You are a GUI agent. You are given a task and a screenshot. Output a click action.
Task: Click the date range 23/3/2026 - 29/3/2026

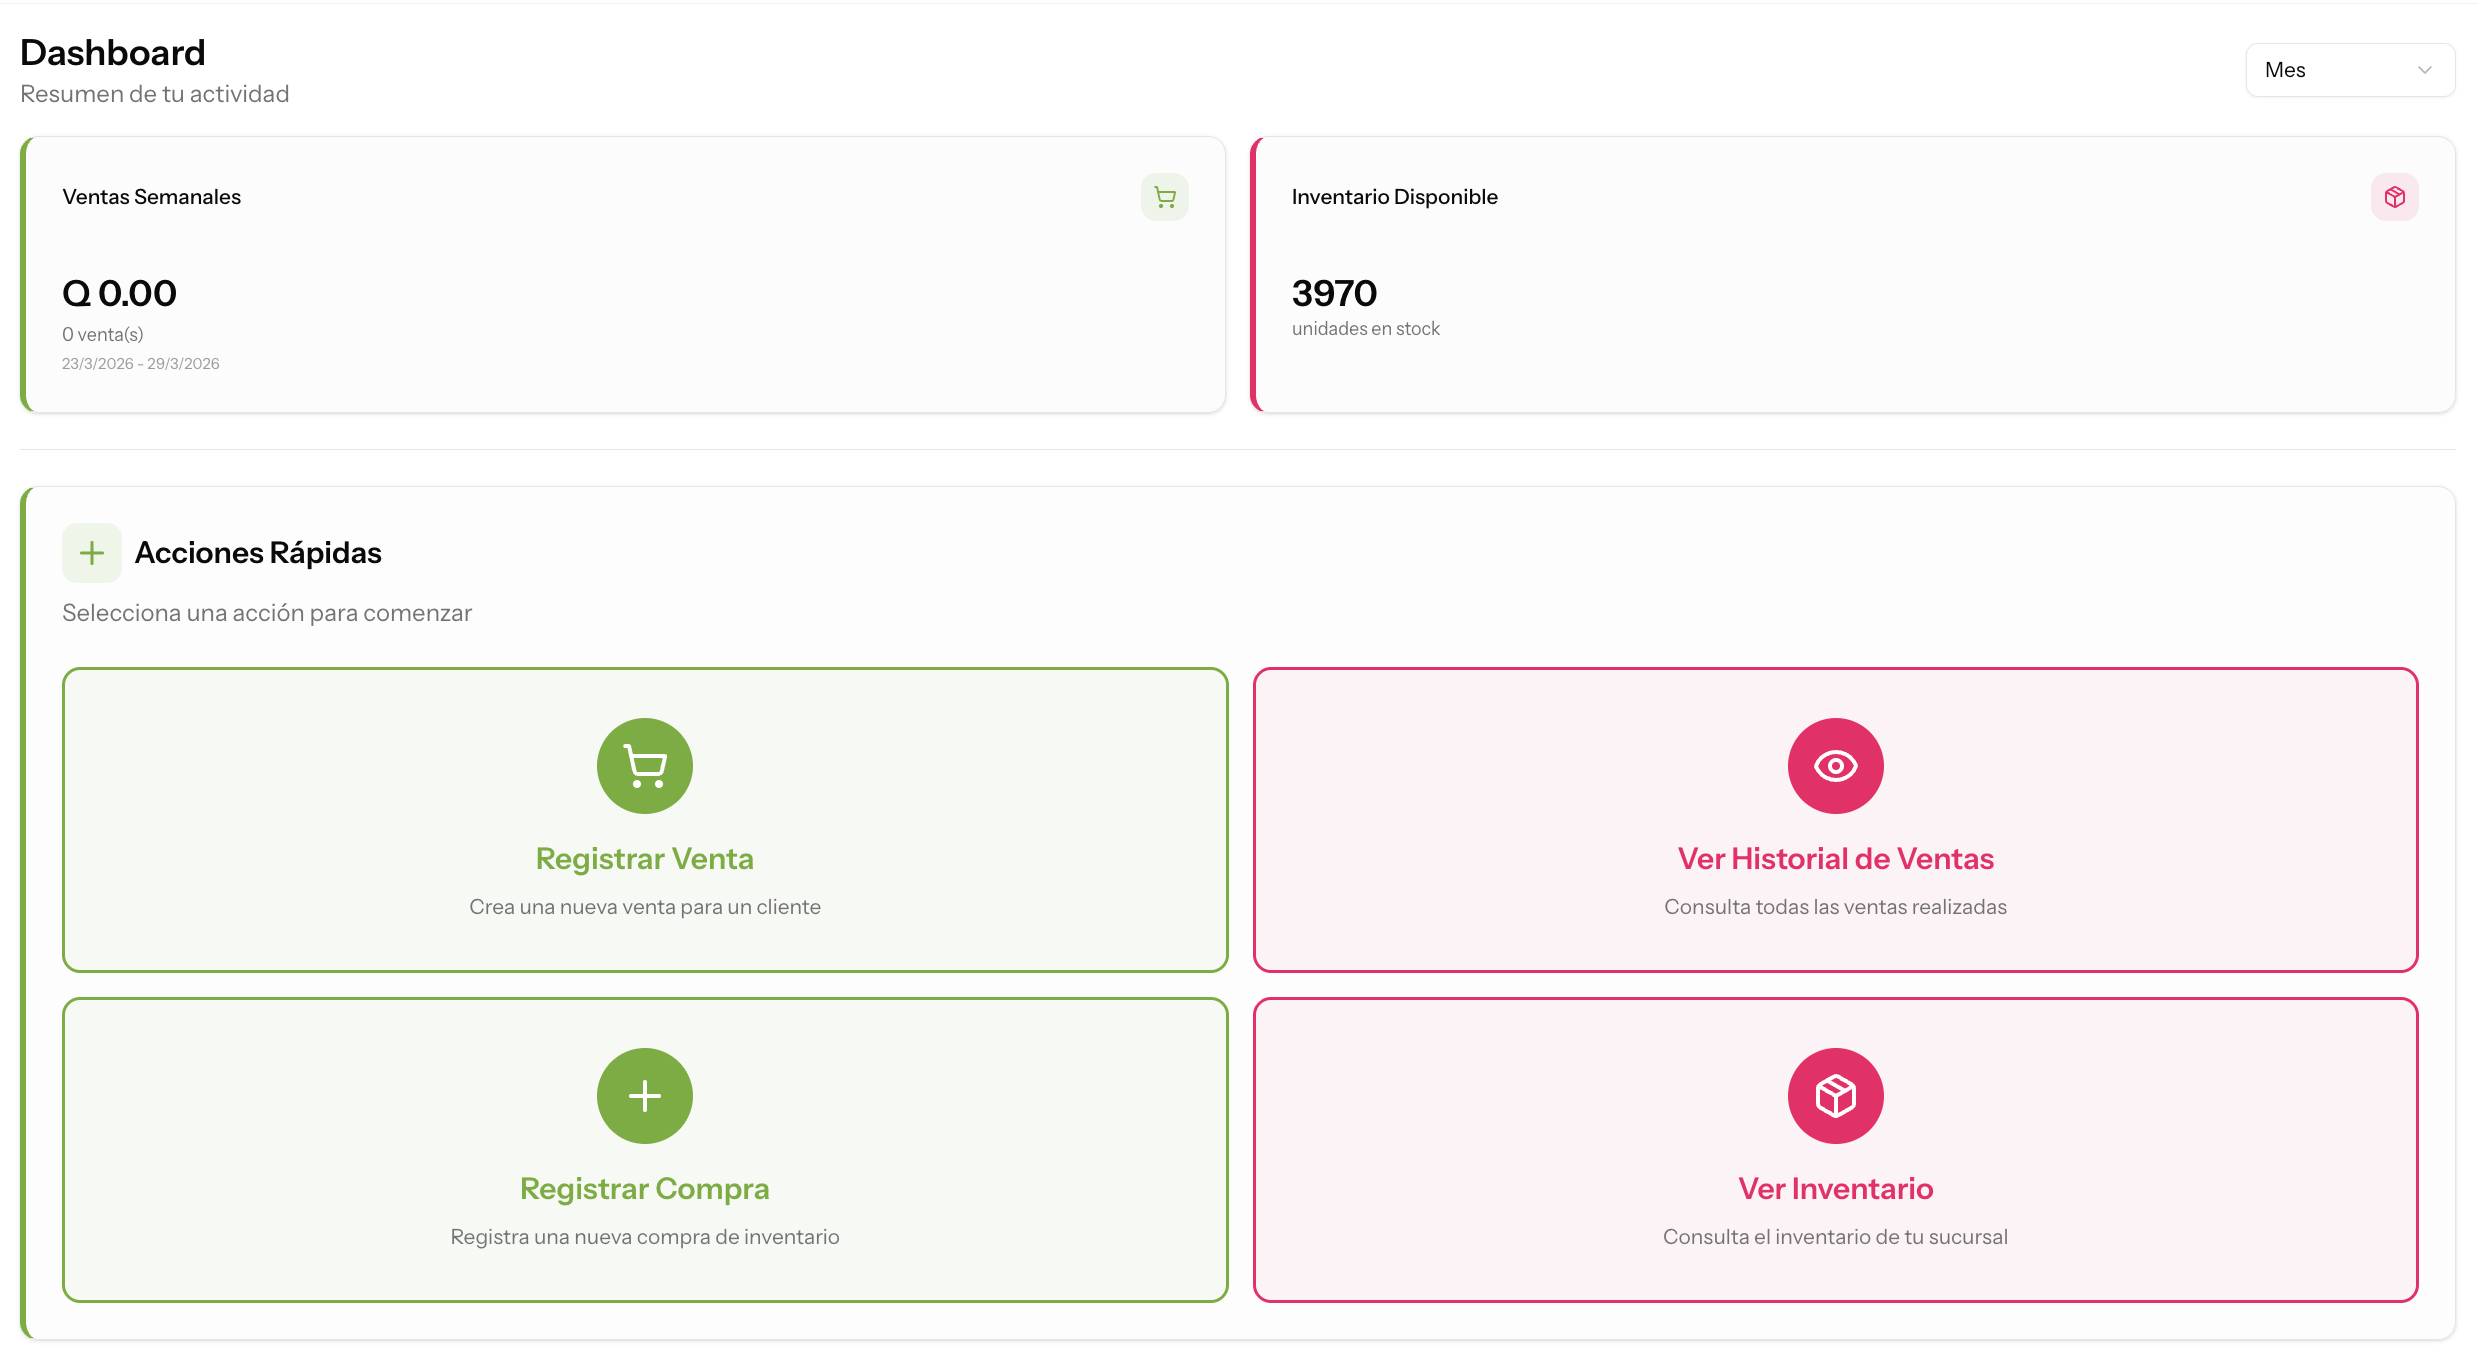[x=141, y=364]
